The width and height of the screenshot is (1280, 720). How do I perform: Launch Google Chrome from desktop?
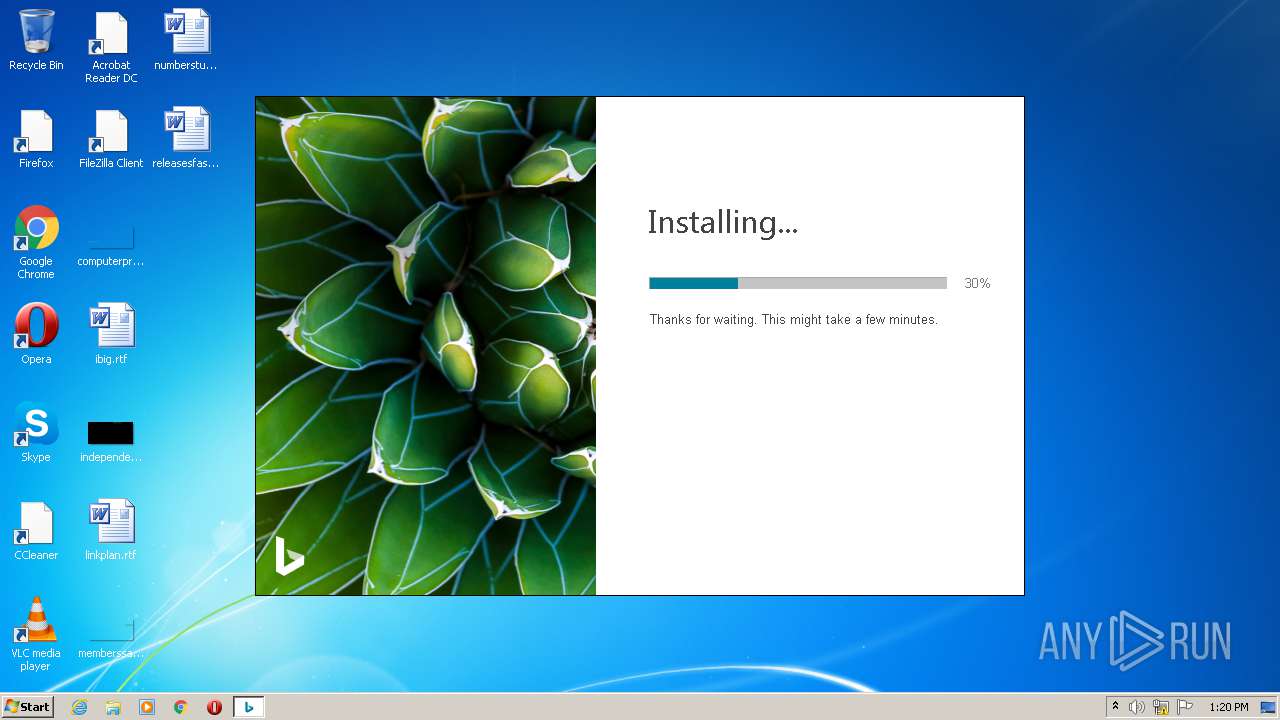(36, 242)
